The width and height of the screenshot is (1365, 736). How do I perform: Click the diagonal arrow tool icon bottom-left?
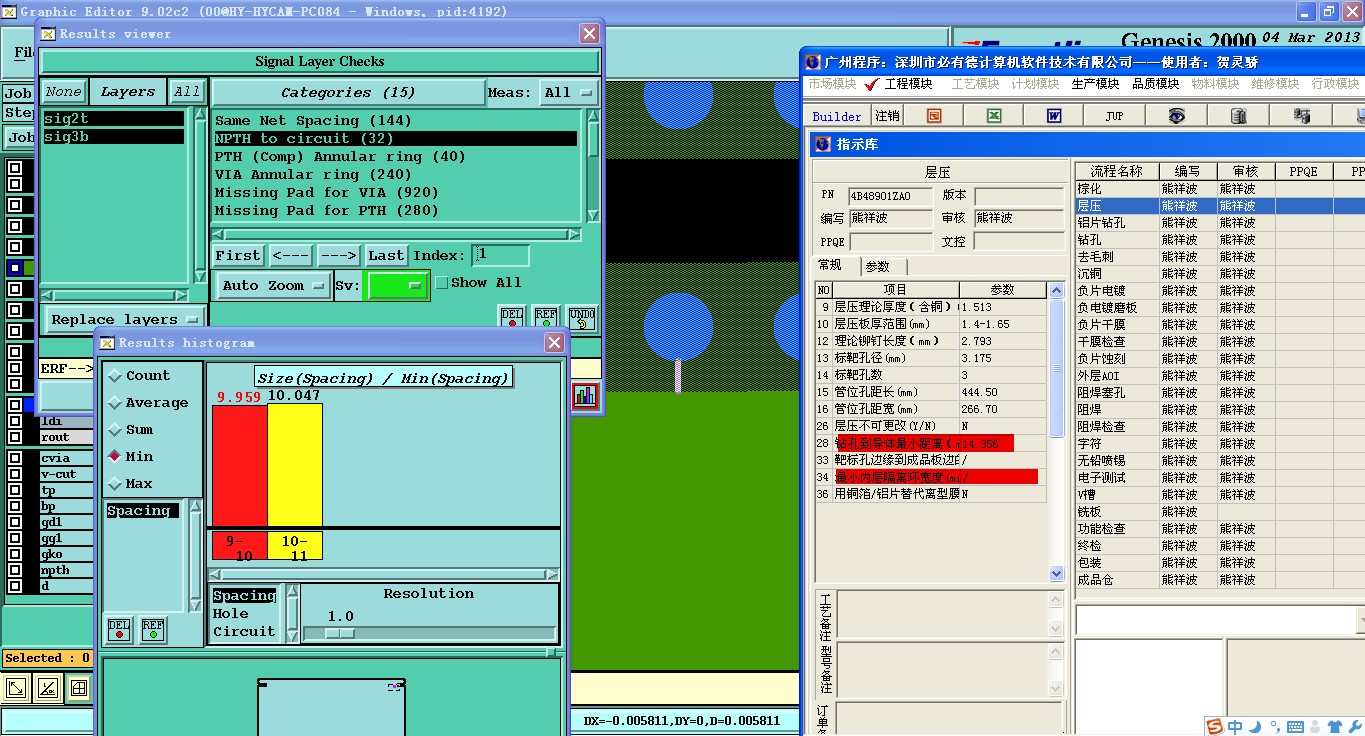pyautogui.click(x=16, y=688)
